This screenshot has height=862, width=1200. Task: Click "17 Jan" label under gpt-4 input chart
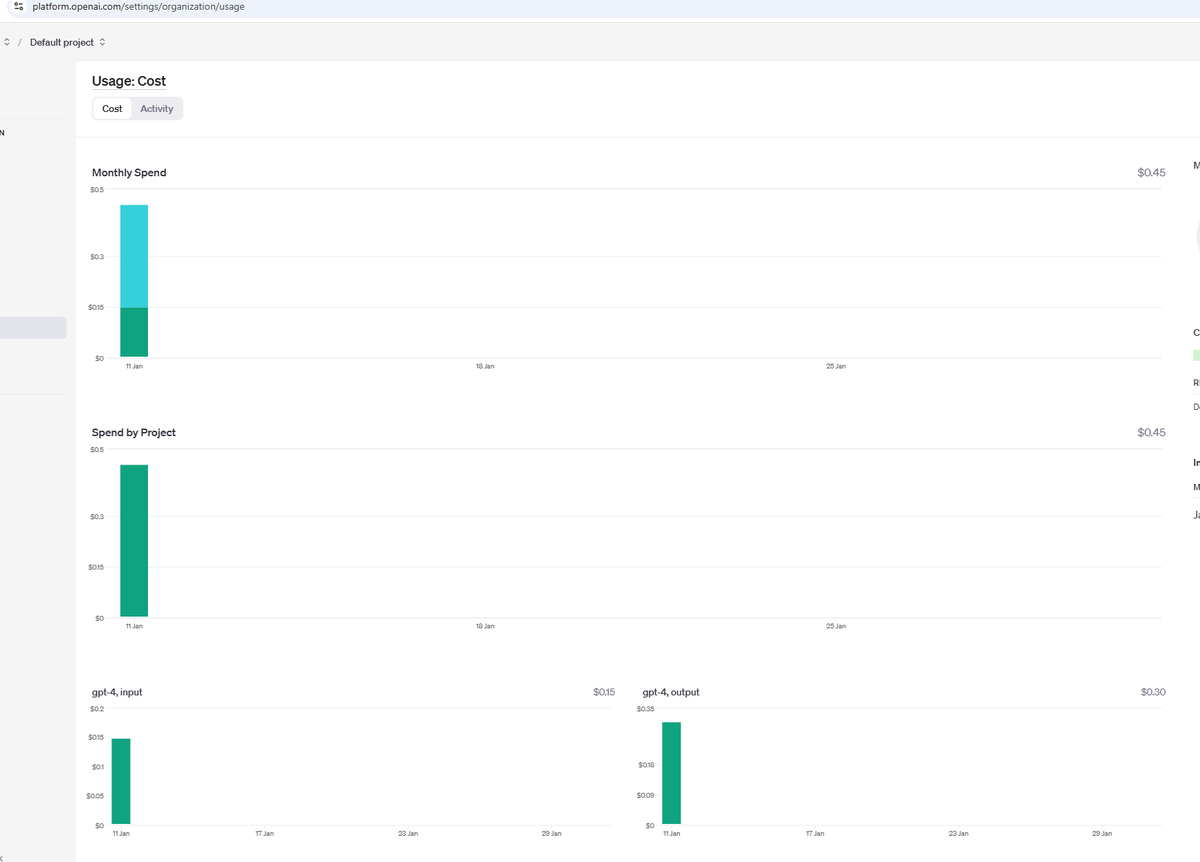264,834
